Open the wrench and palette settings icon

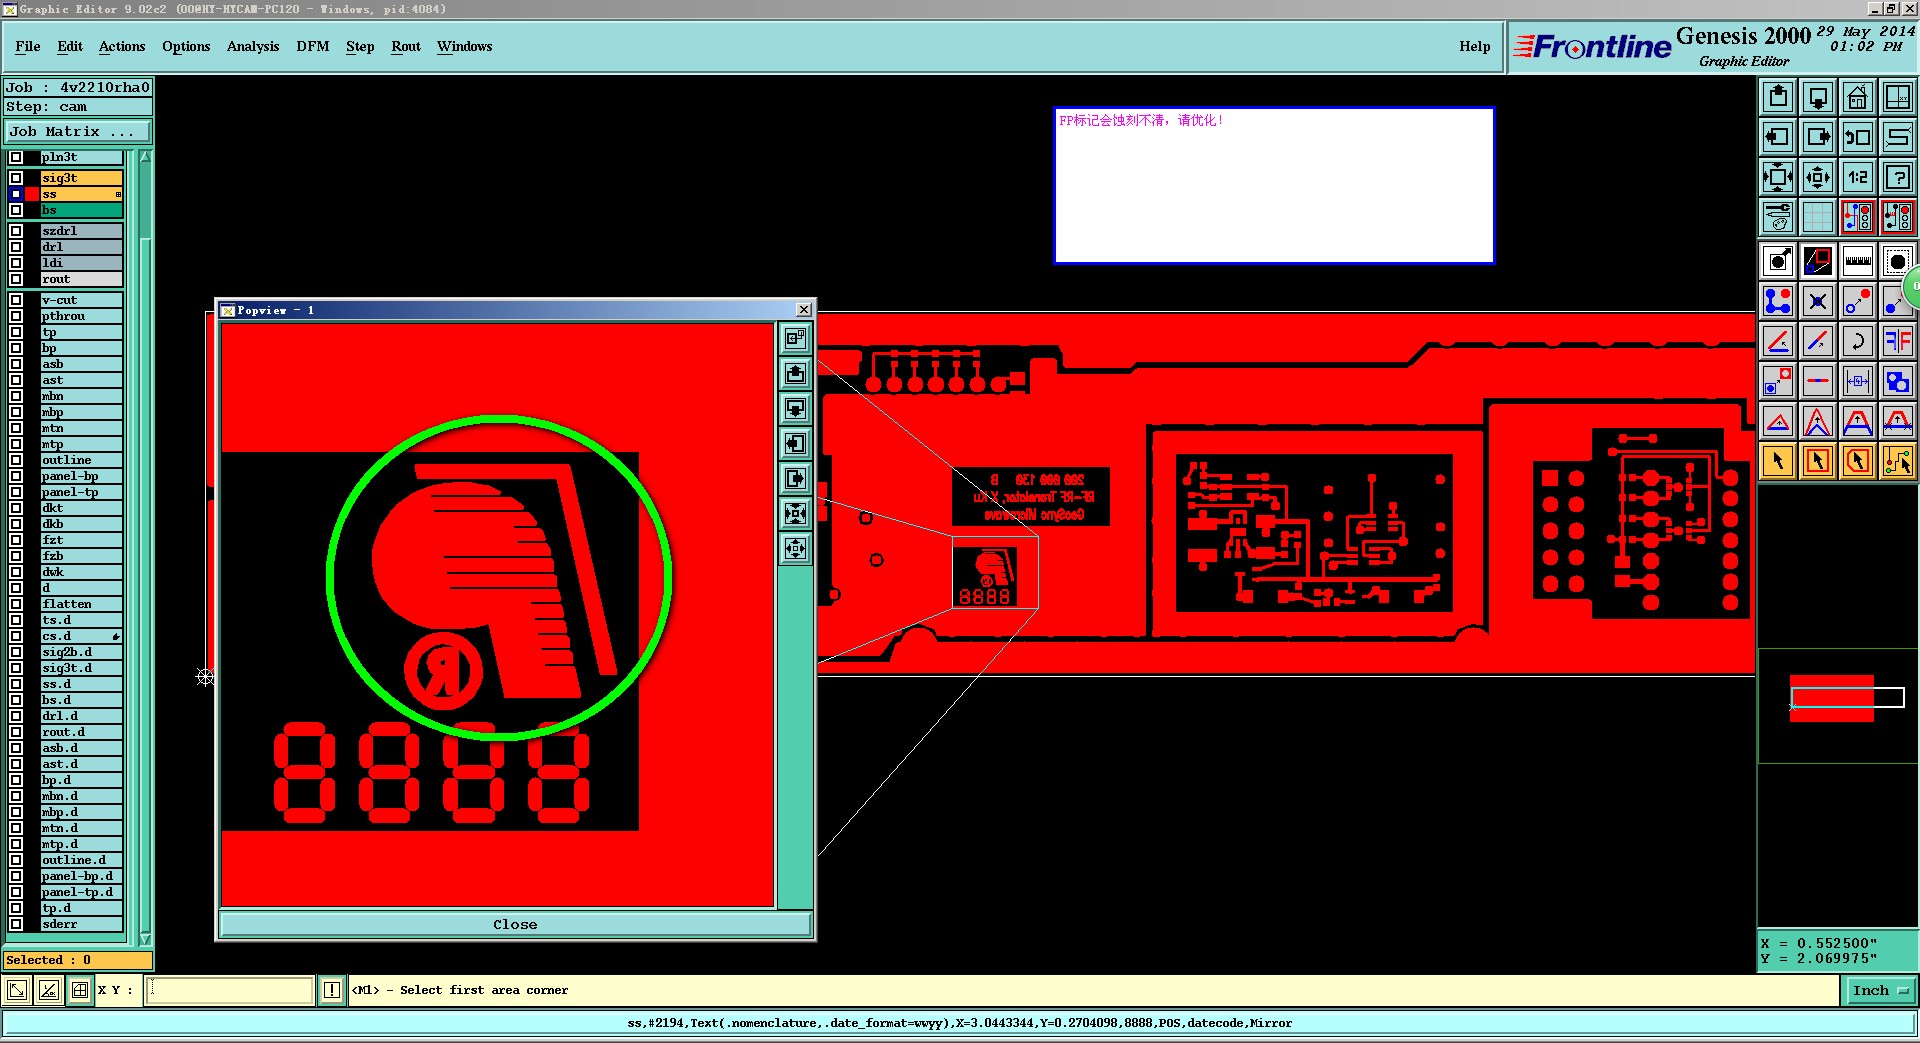[x=1778, y=217]
